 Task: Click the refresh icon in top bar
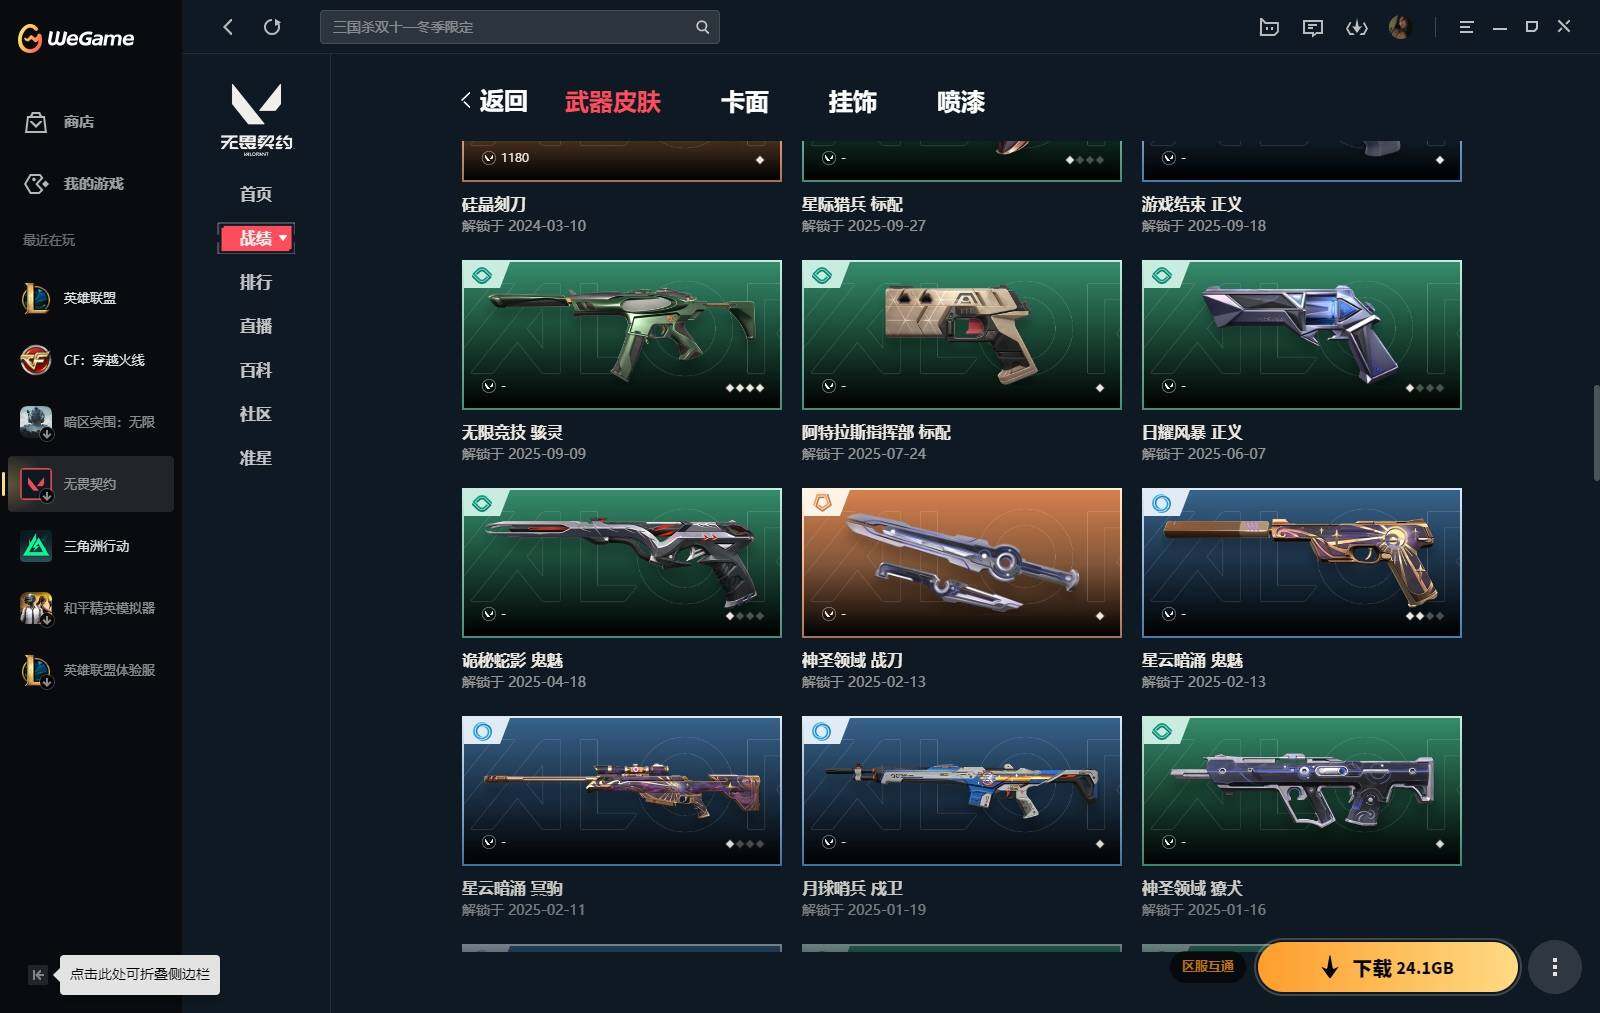pyautogui.click(x=272, y=27)
